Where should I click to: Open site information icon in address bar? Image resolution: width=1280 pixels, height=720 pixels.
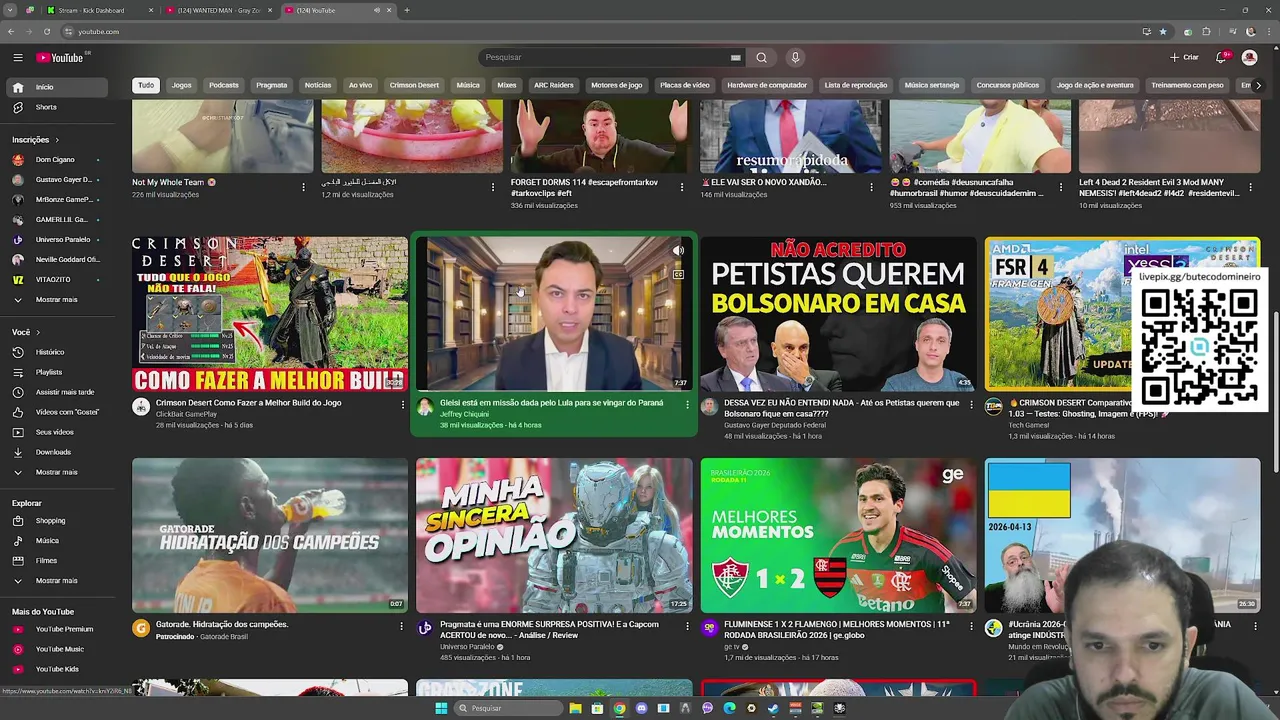tap(68, 31)
